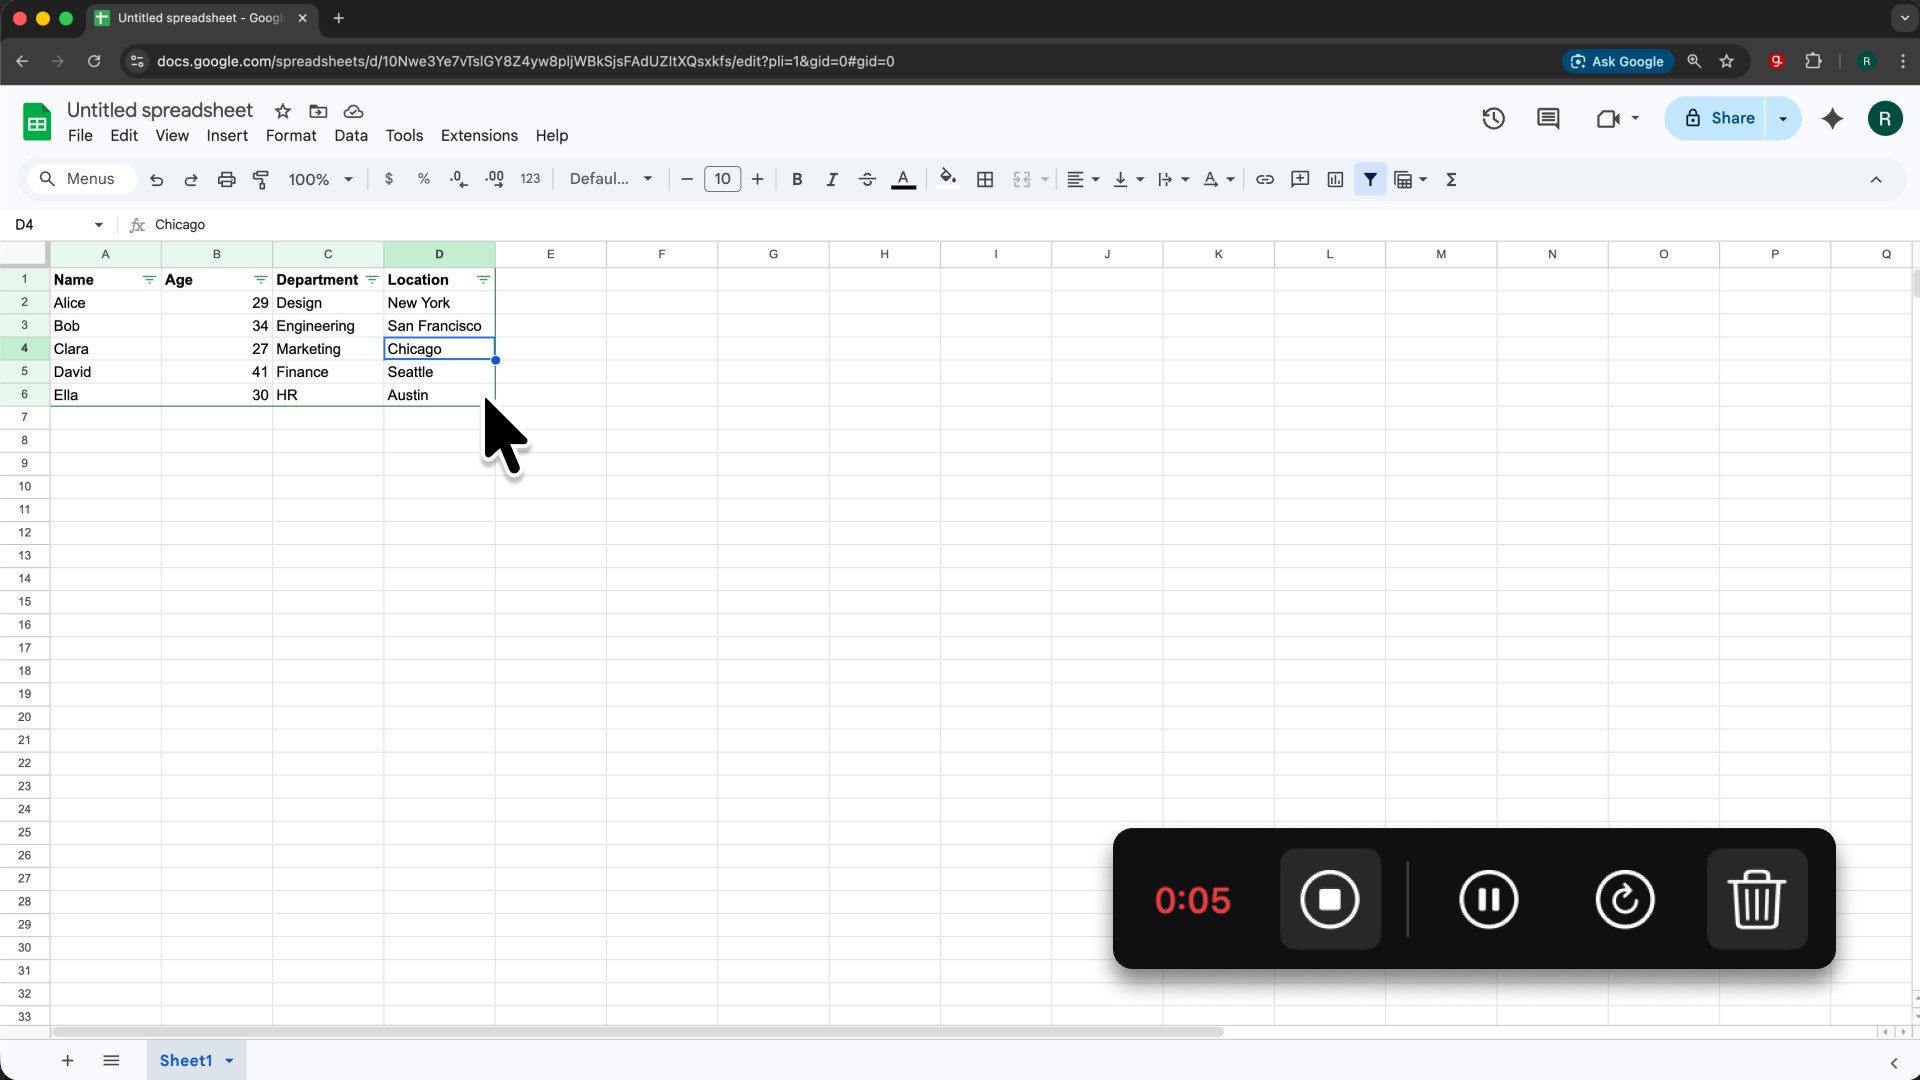Open the Sheet1 tab

point(186,1060)
